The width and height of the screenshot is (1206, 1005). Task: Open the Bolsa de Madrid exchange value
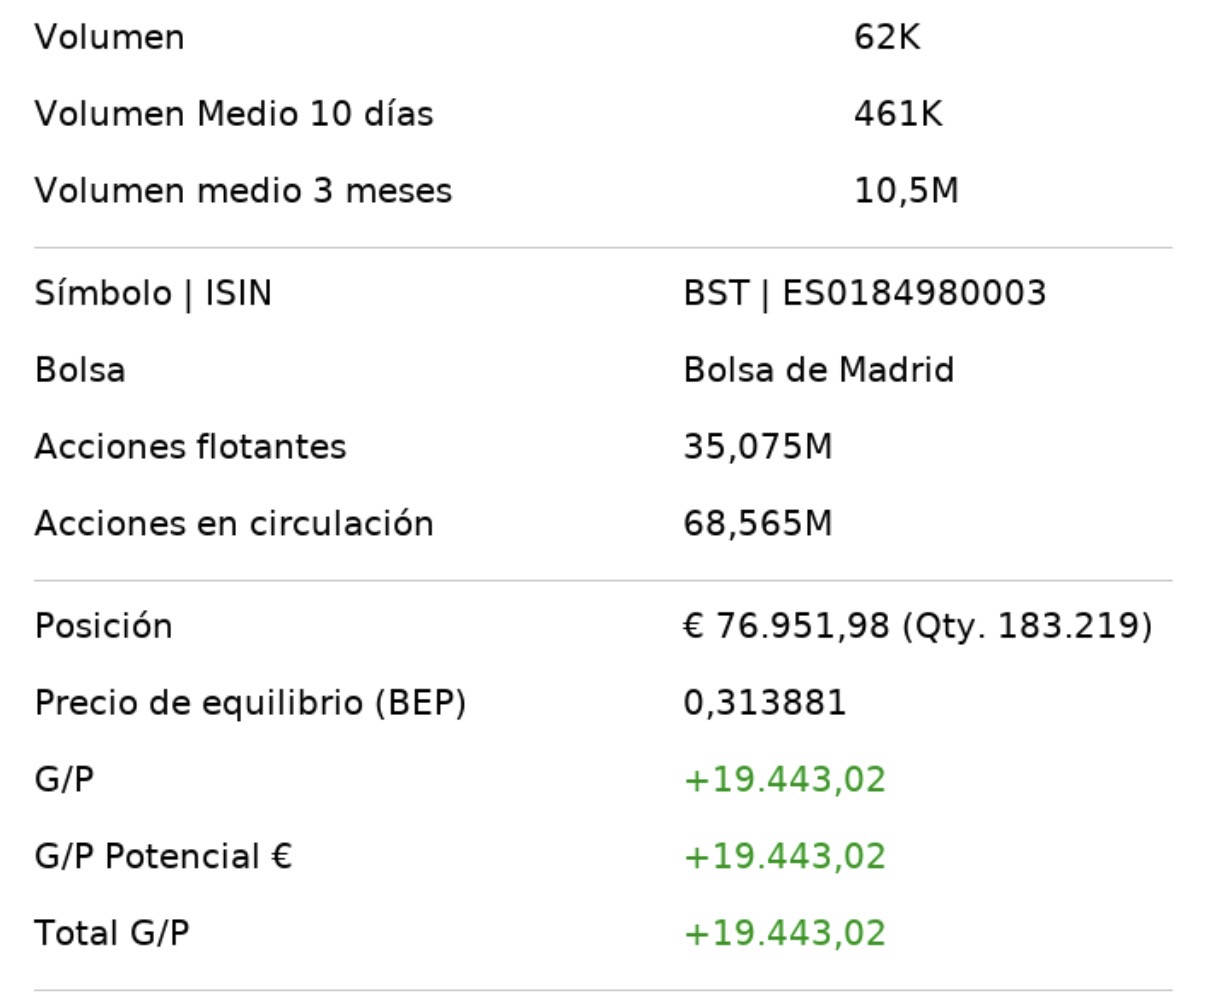coord(818,371)
